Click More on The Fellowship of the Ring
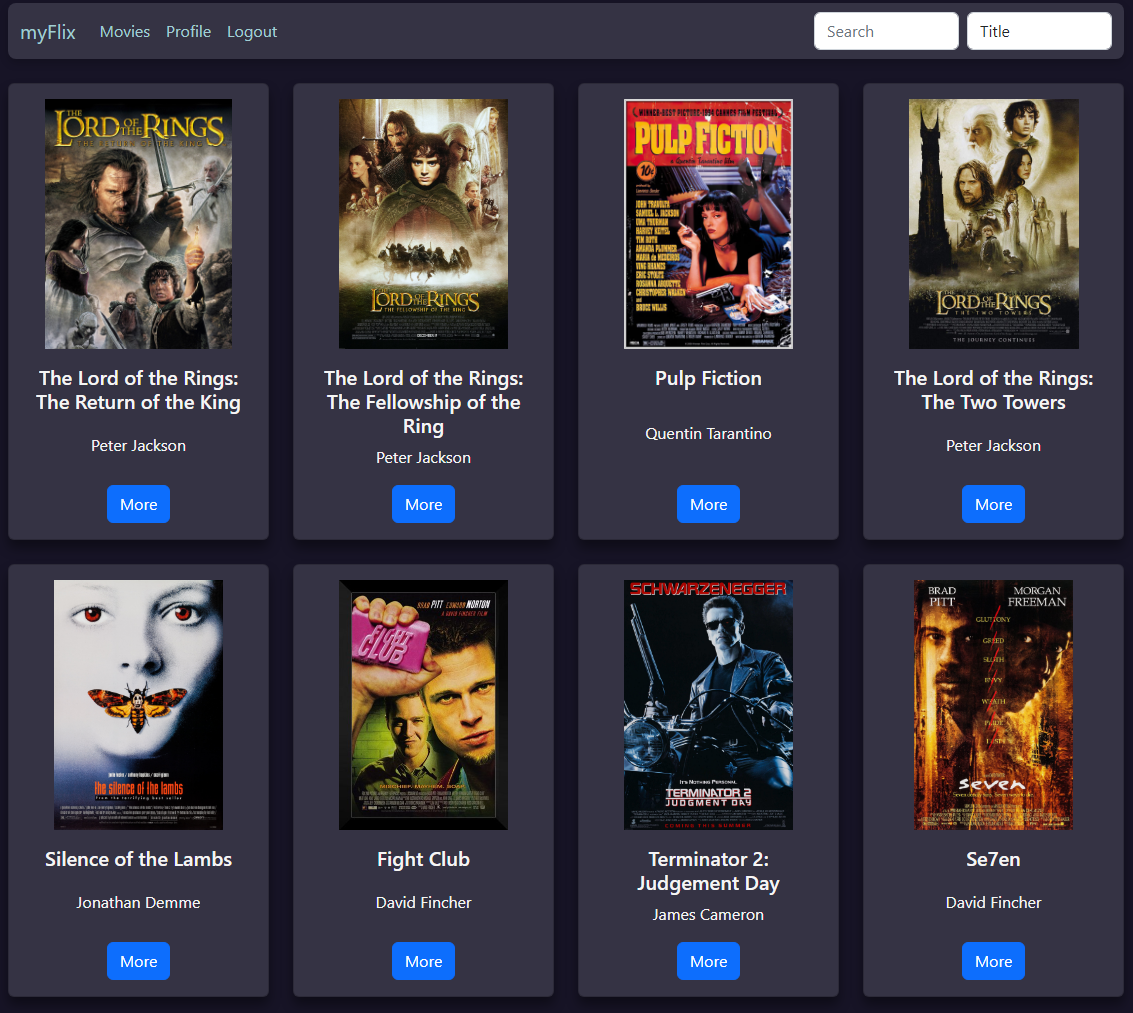The width and height of the screenshot is (1133, 1013). [423, 504]
